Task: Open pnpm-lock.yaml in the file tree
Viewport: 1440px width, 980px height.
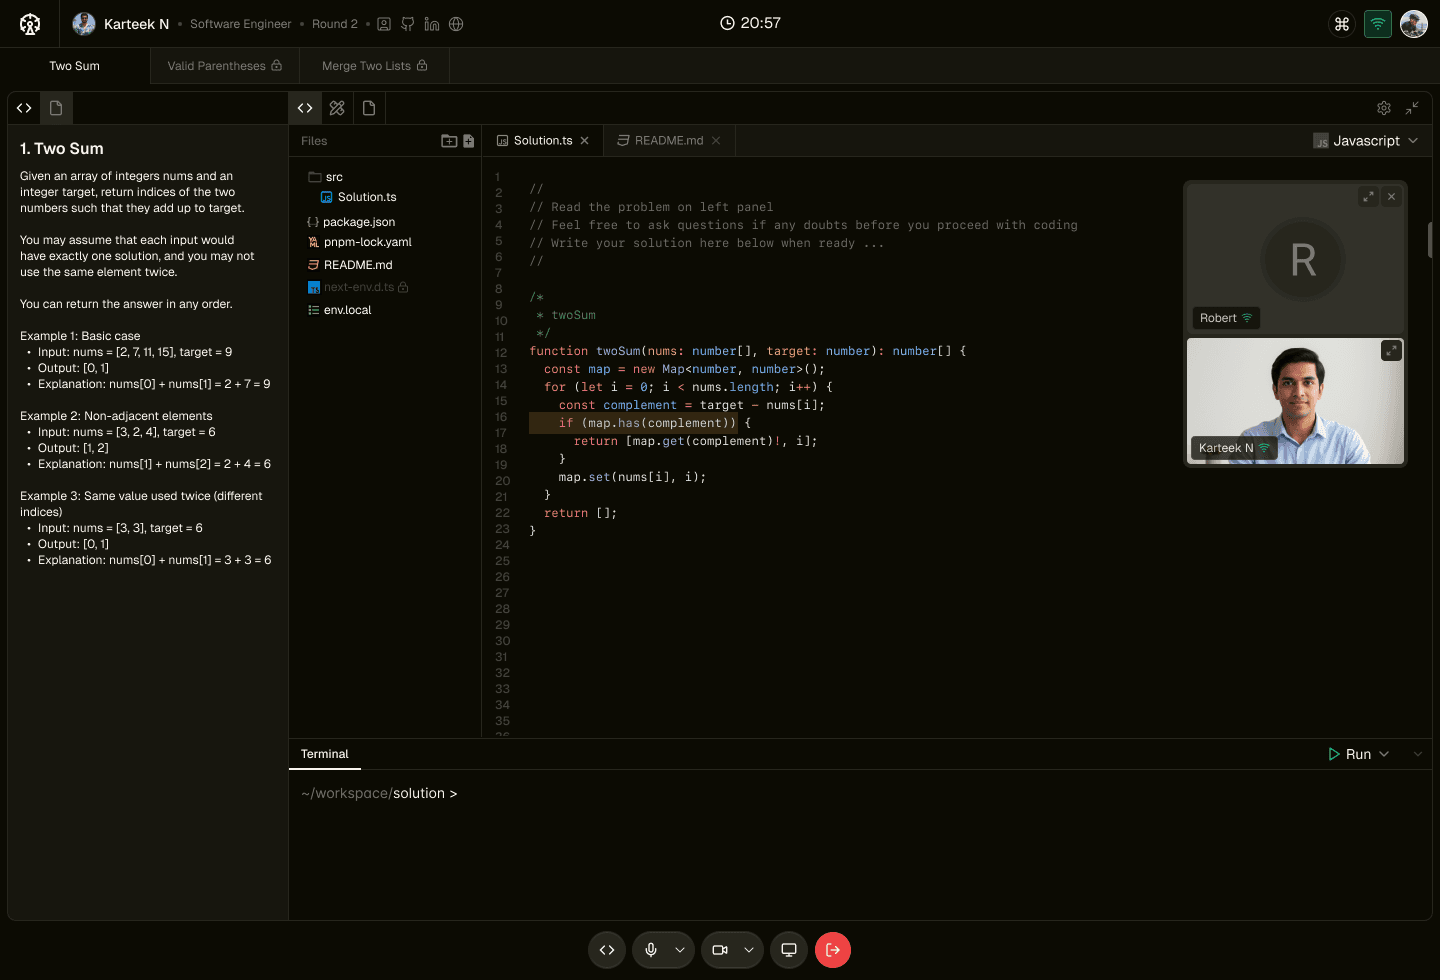Action: point(360,242)
